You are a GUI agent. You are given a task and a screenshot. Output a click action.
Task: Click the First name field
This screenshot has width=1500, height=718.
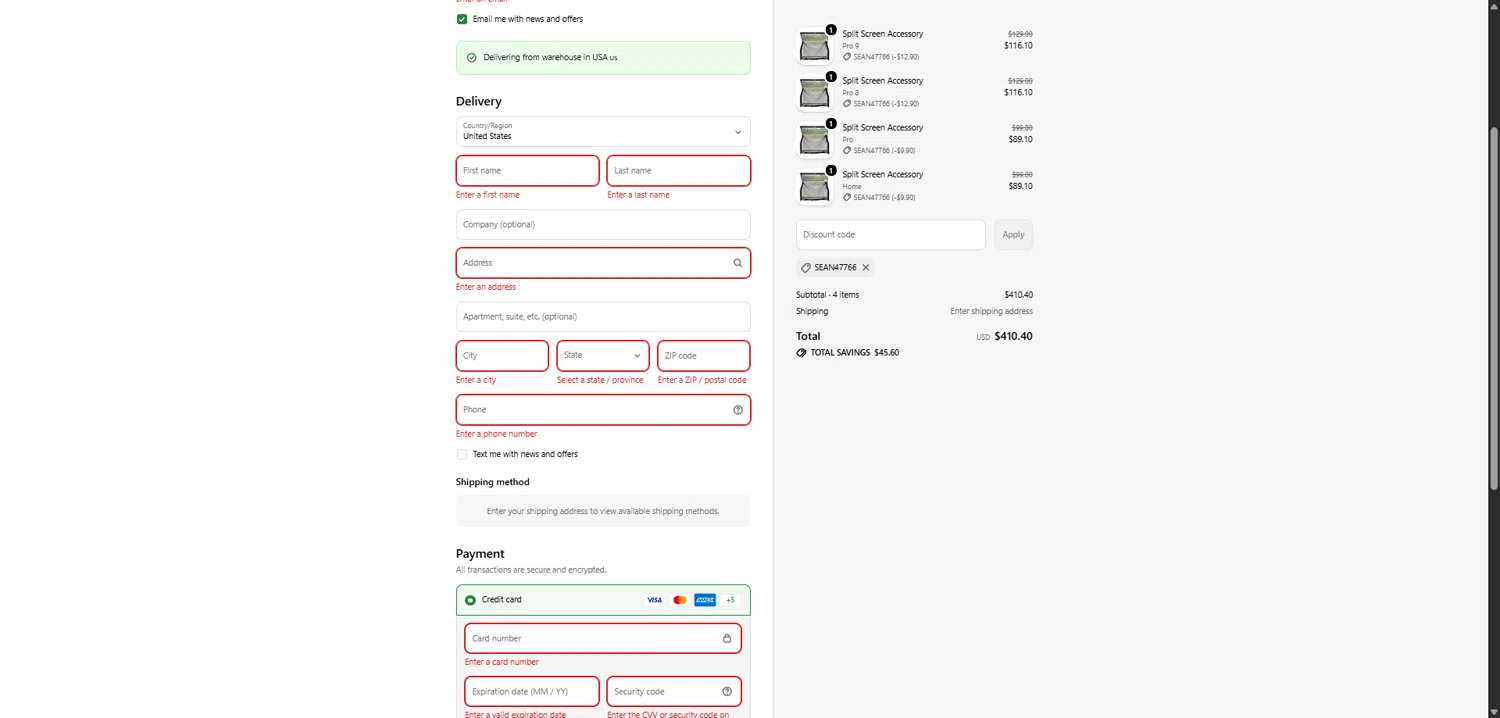527,171
